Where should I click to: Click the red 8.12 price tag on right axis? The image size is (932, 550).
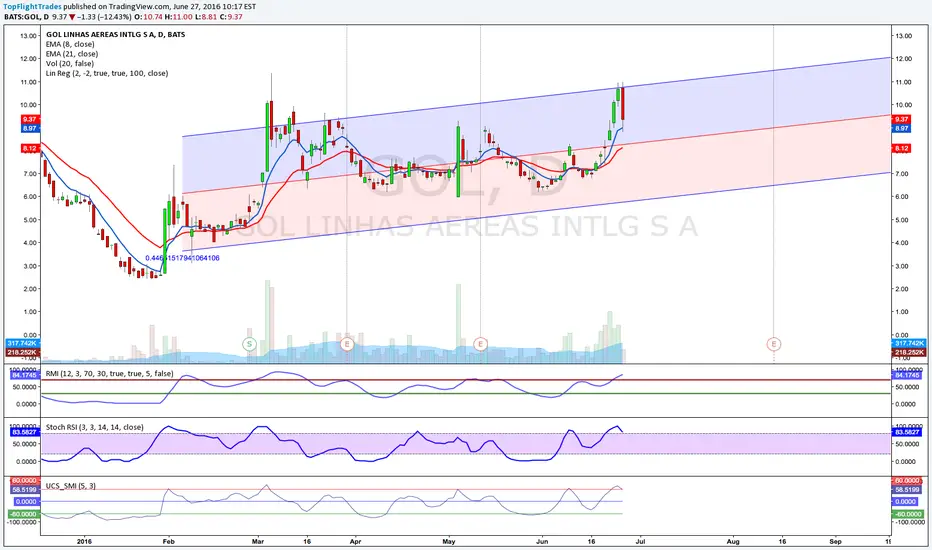(x=902, y=149)
